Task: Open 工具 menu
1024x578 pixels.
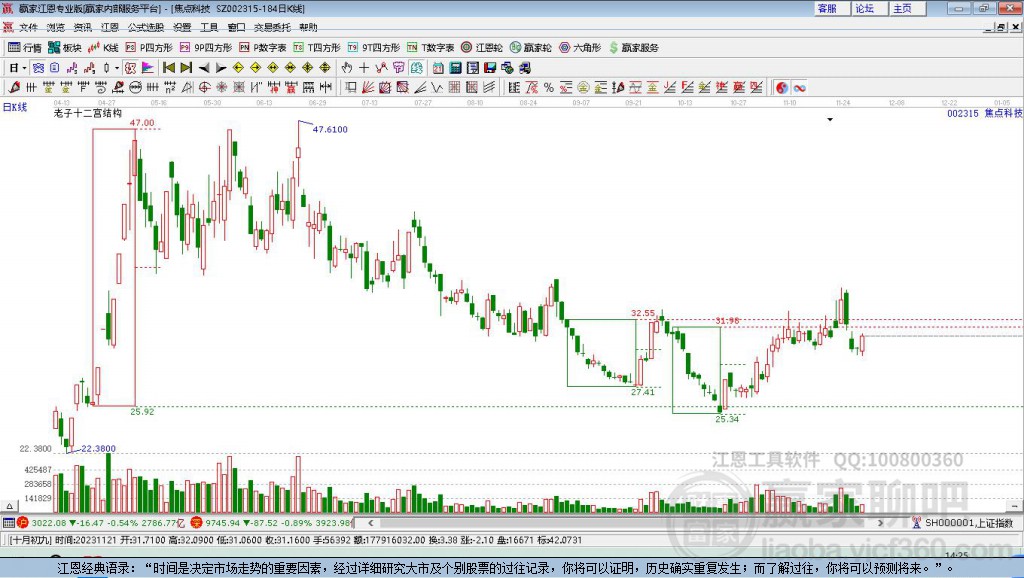Action: [209, 27]
